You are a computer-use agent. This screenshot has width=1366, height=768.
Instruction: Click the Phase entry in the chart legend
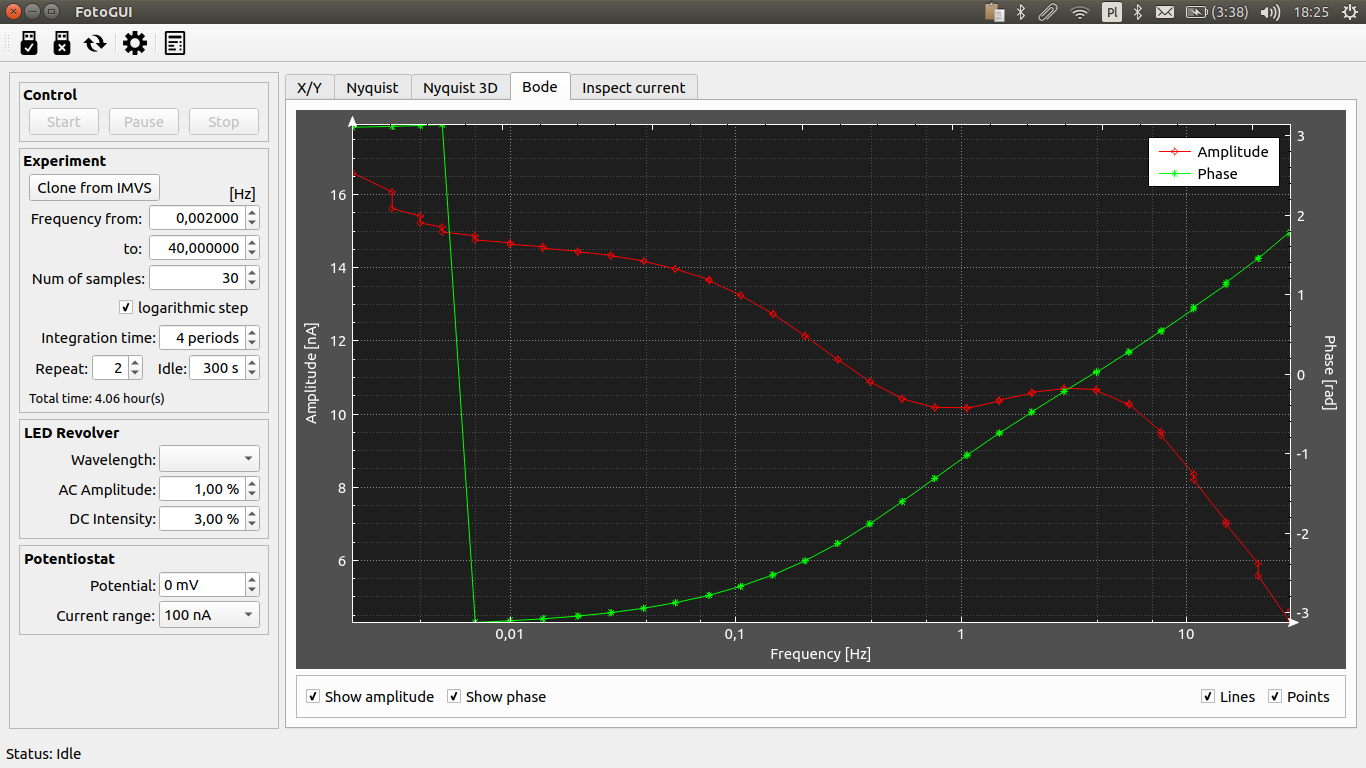tap(1199, 174)
